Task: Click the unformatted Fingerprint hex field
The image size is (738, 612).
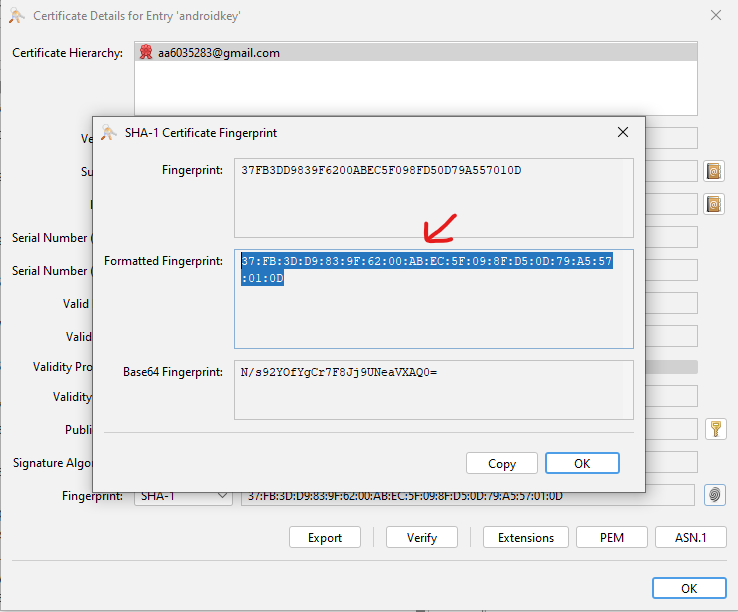Action: tap(433, 197)
